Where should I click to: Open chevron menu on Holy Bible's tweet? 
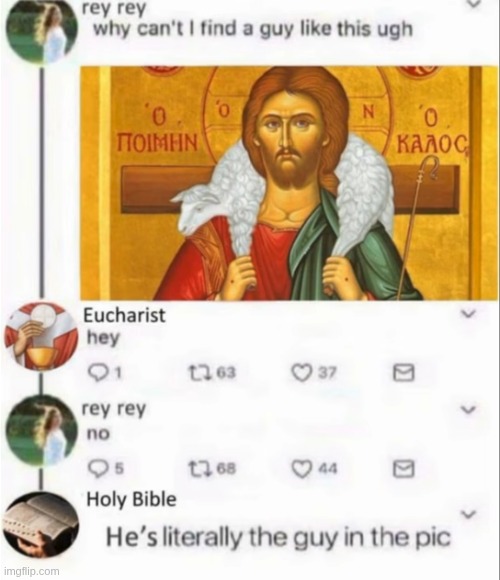pos(468,515)
